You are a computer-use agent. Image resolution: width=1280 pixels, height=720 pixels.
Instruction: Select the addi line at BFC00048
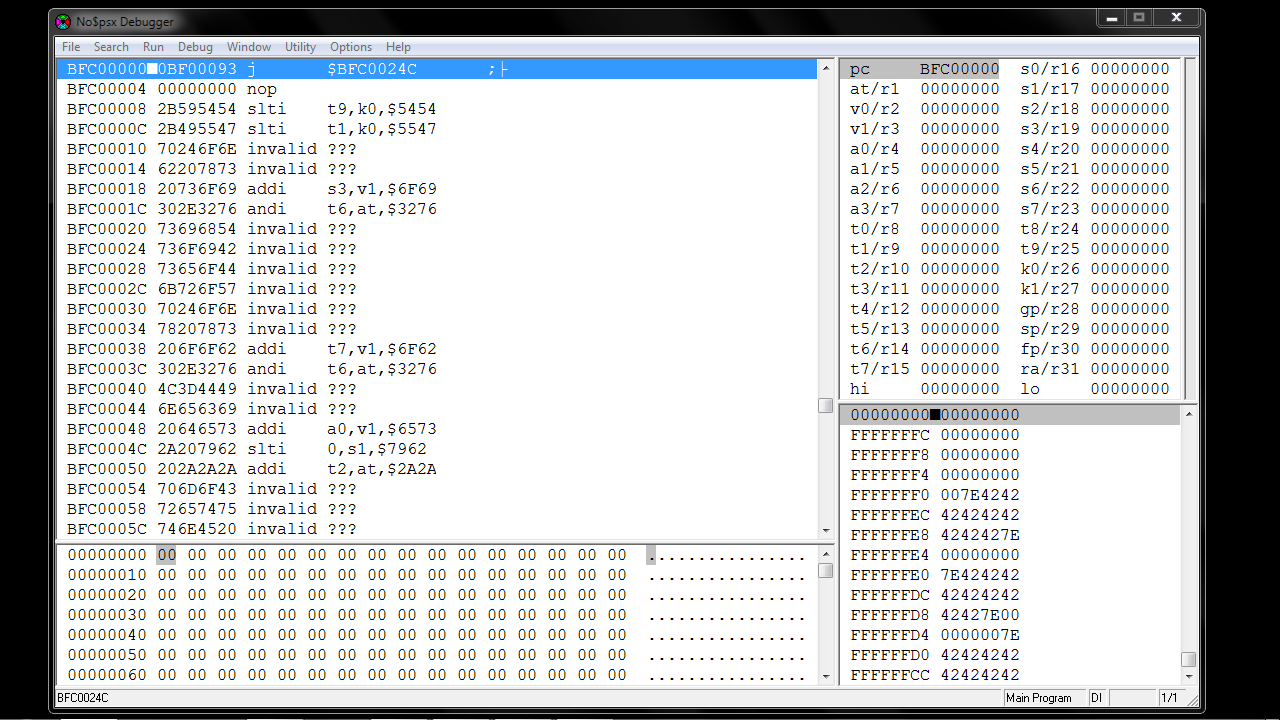coord(436,429)
